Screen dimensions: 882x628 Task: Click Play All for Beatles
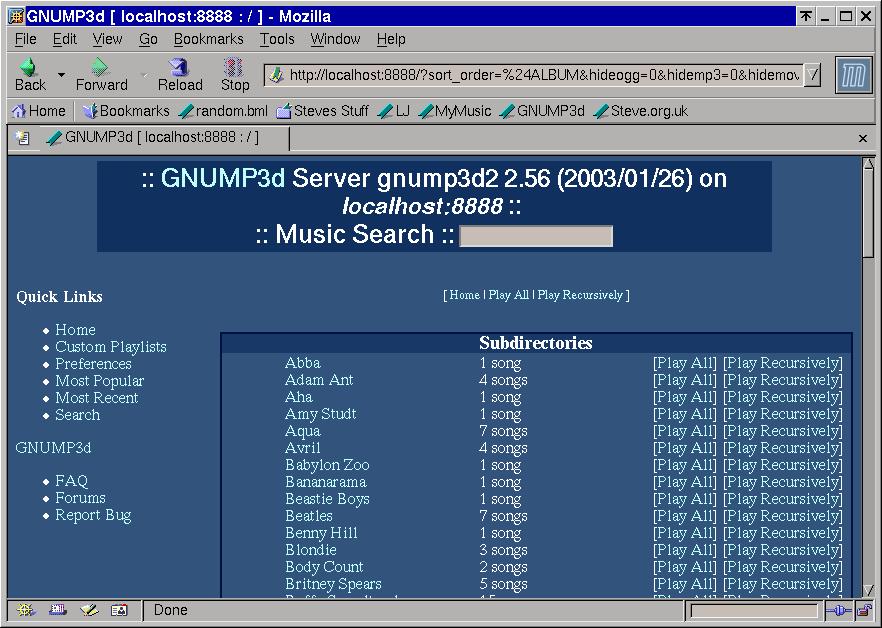(x=685, y=516)
